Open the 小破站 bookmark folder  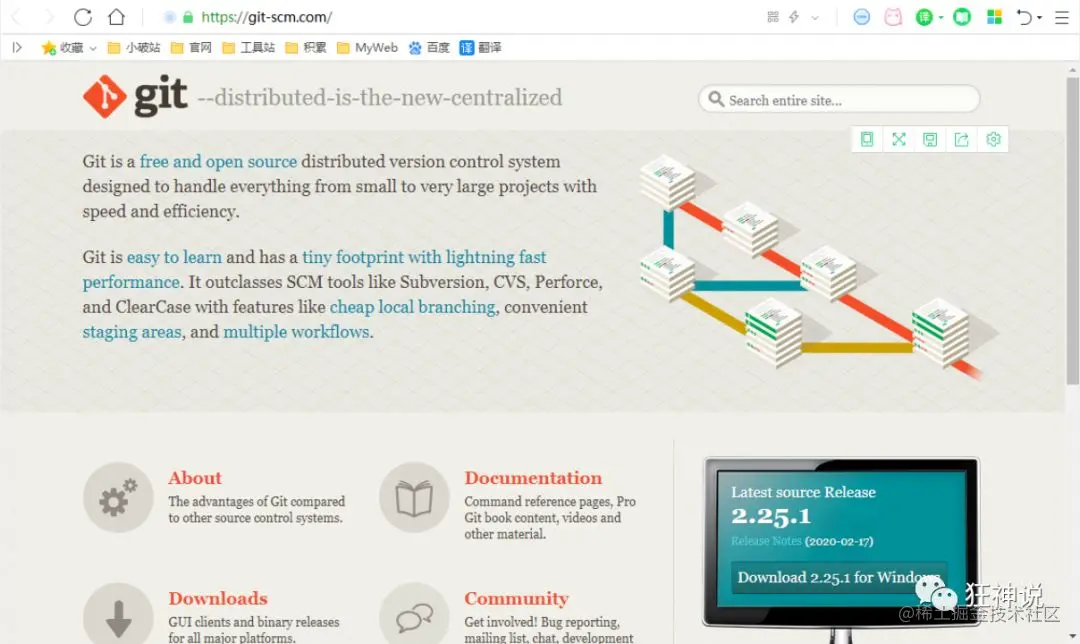(x=134, y=48)
